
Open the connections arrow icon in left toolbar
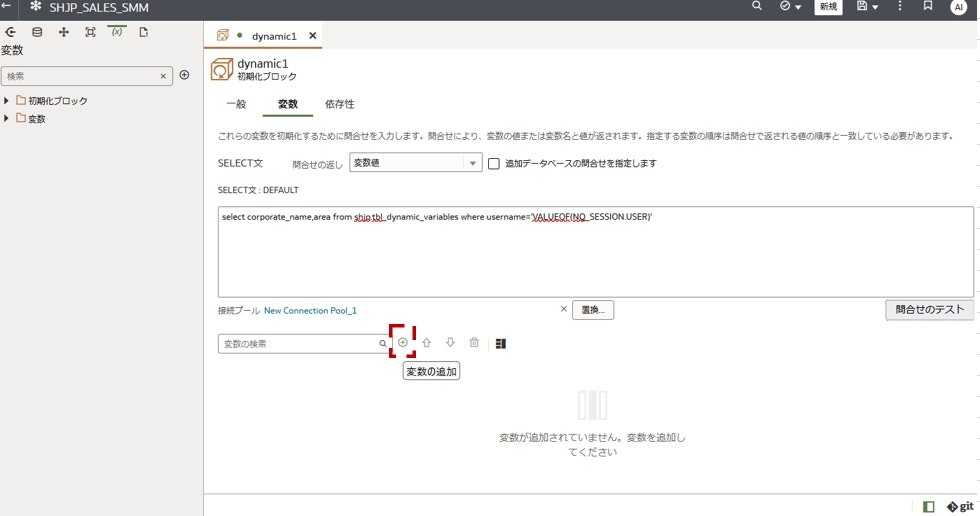pyautogui.click(x=11, y=32)
